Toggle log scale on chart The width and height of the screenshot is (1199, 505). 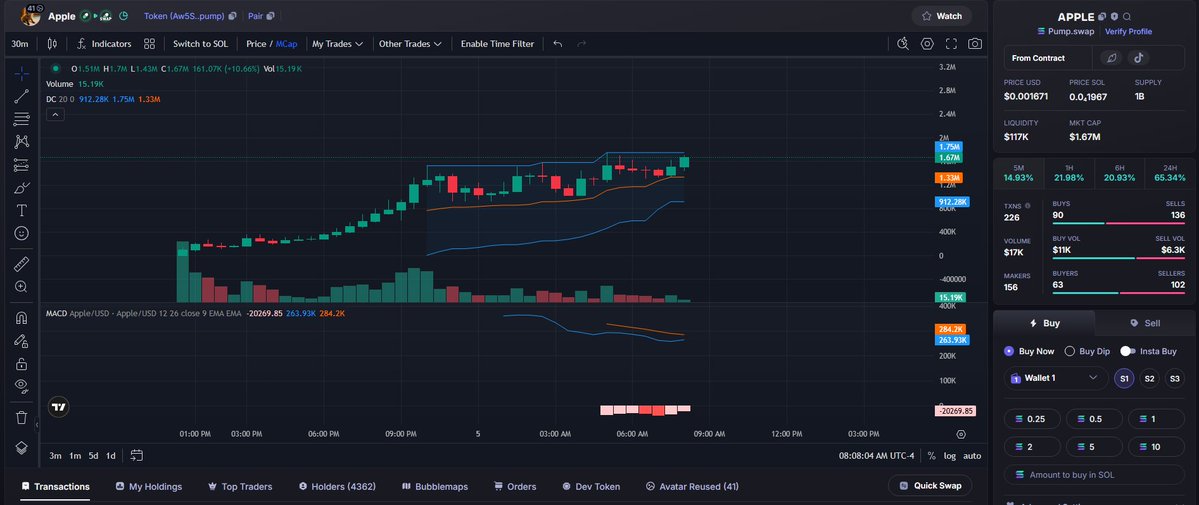tap(950, 455)
